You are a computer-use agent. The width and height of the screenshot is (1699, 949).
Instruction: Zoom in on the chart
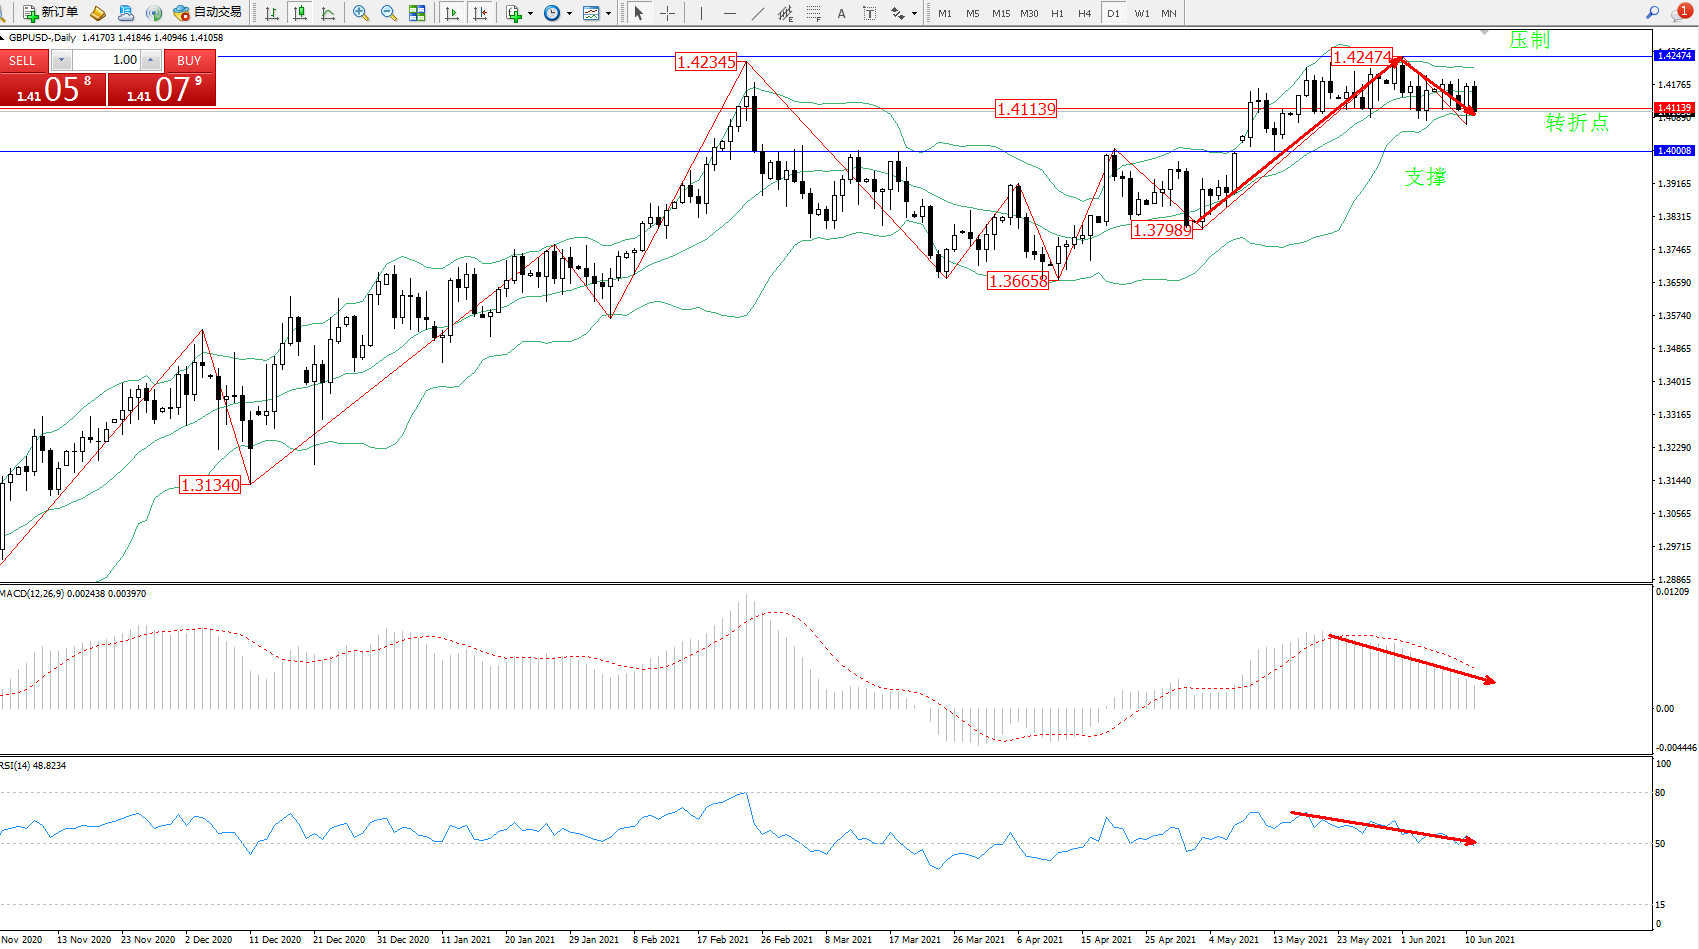(361, 13)
